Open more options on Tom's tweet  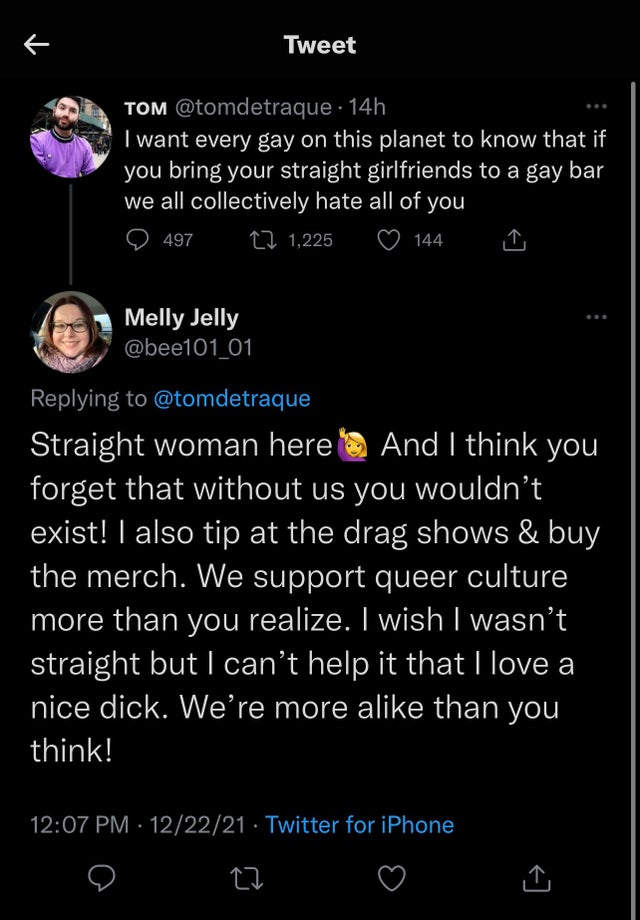[x=596, y=107]
